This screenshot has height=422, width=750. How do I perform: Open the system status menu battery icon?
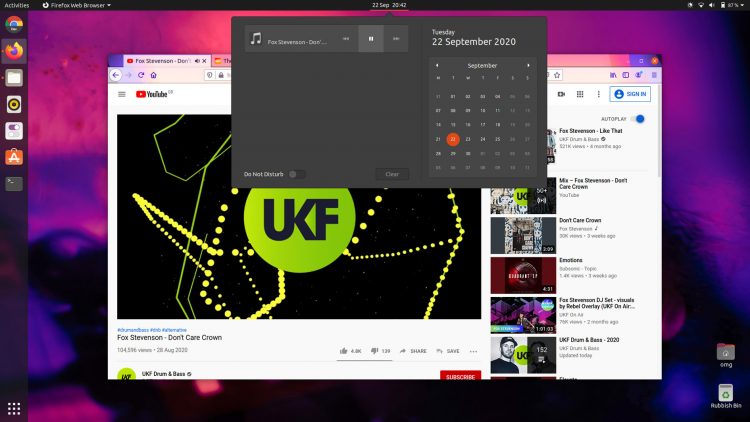click(723, 5)
